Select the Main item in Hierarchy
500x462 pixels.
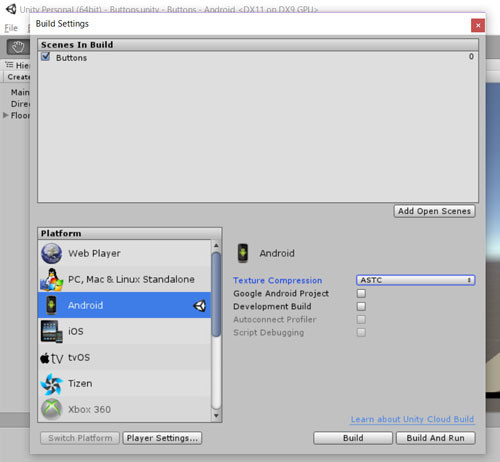(20, 92)
